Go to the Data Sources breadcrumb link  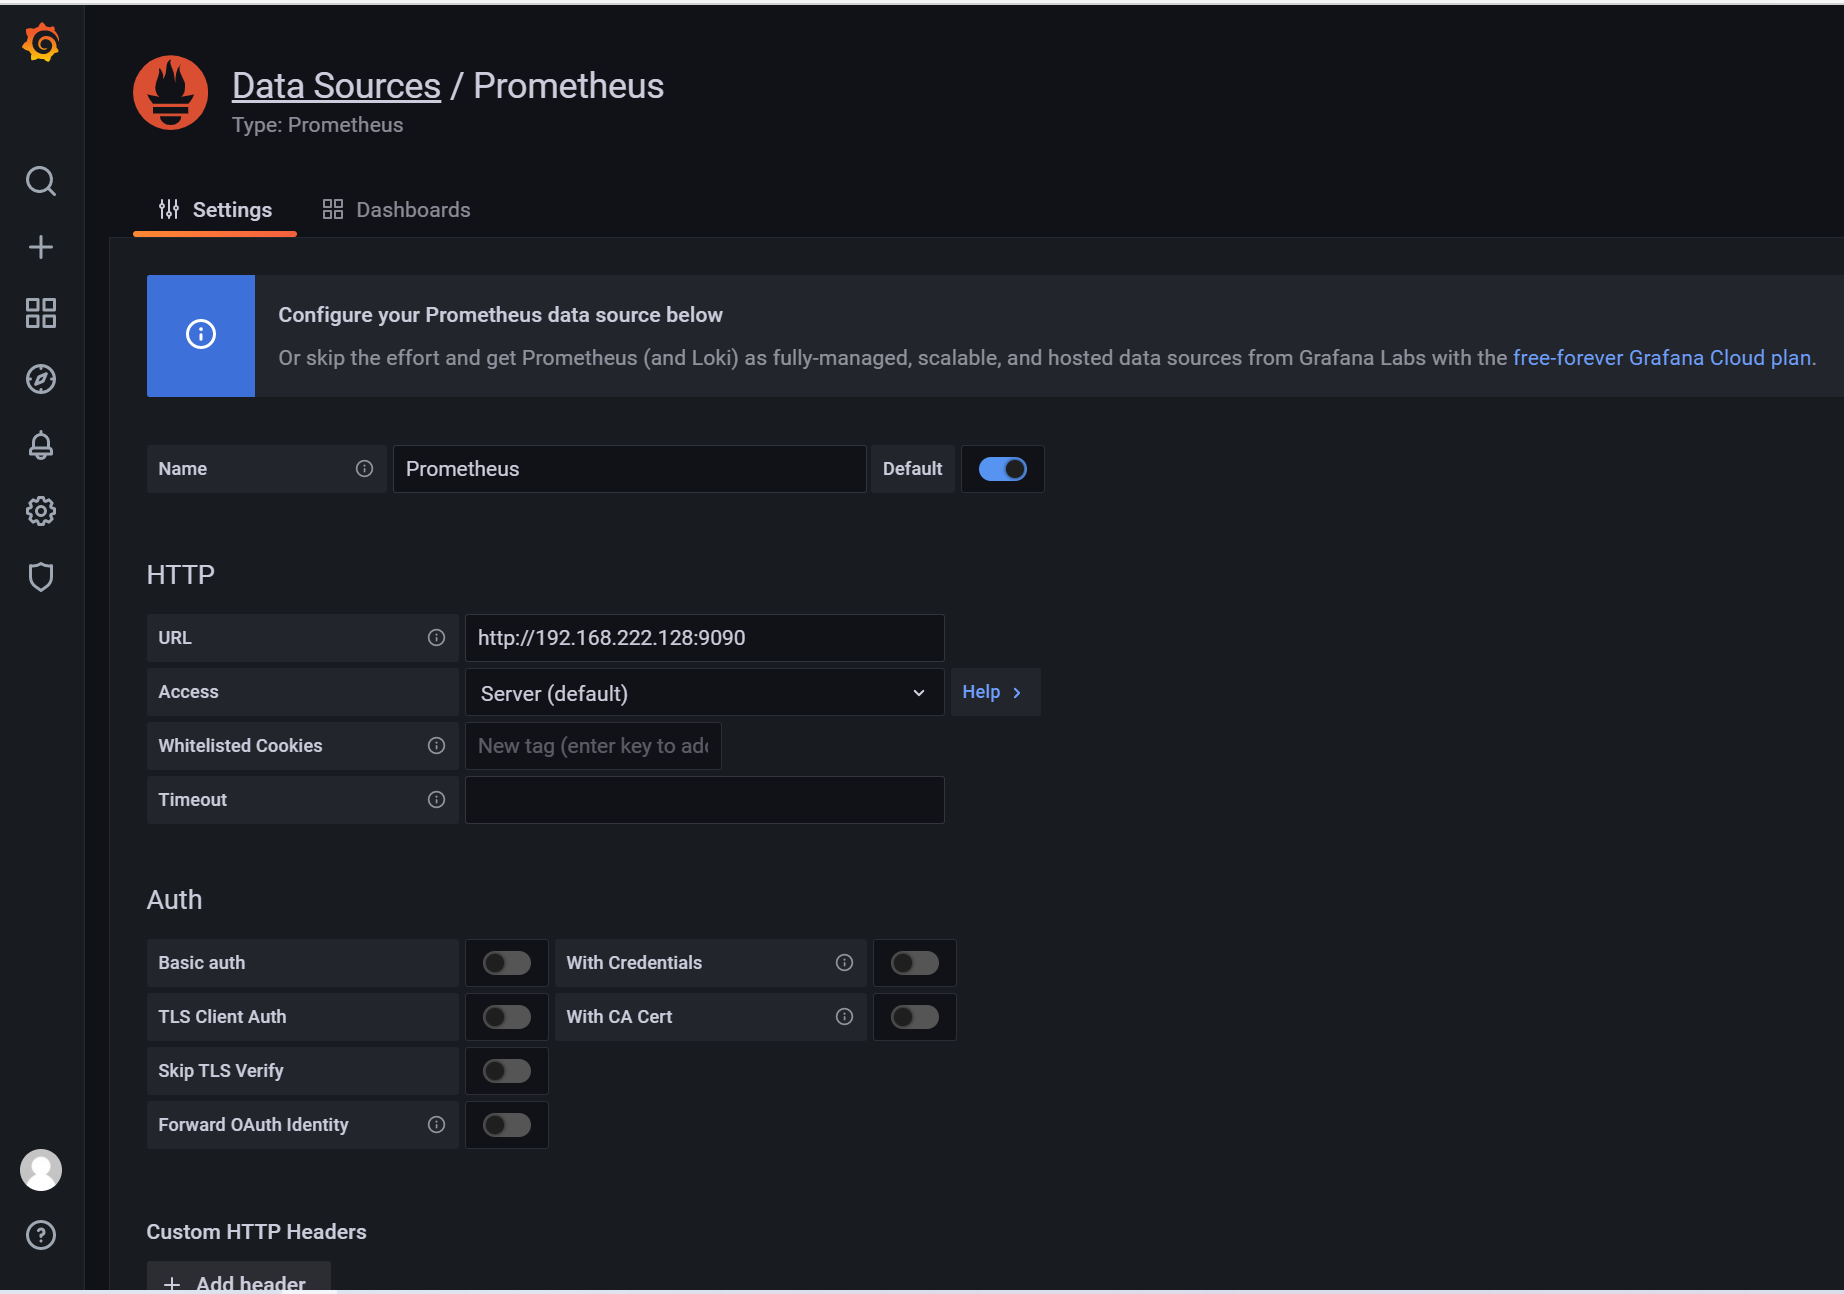[x=336, y=86]
